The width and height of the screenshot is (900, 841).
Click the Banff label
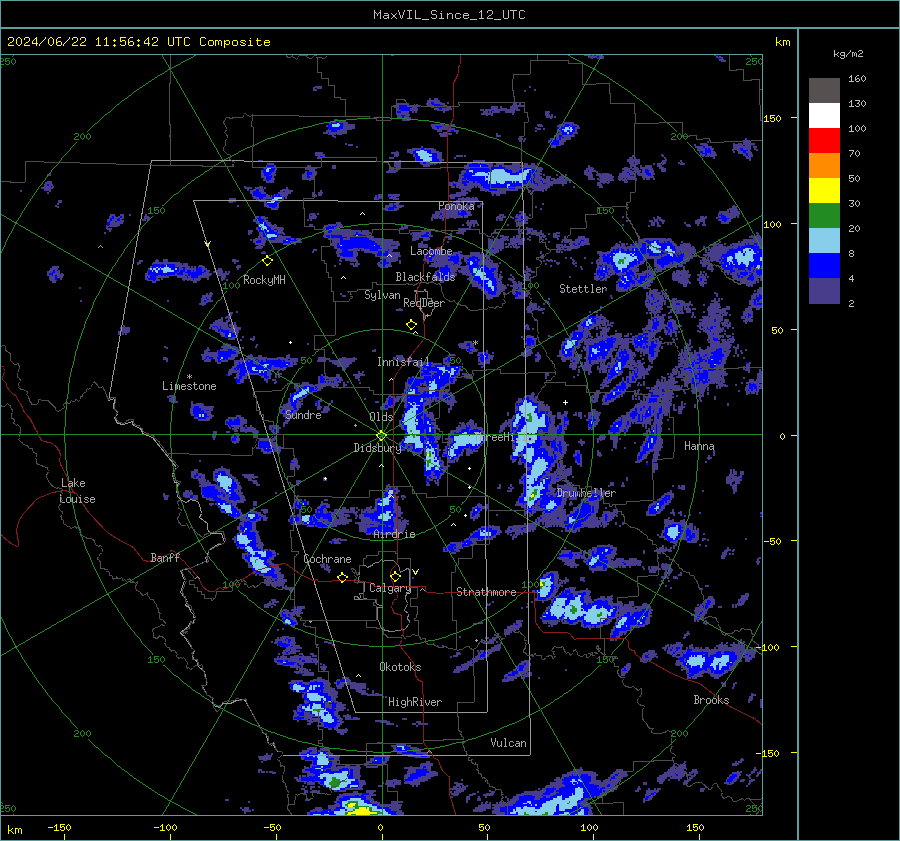tap(165, 557)
